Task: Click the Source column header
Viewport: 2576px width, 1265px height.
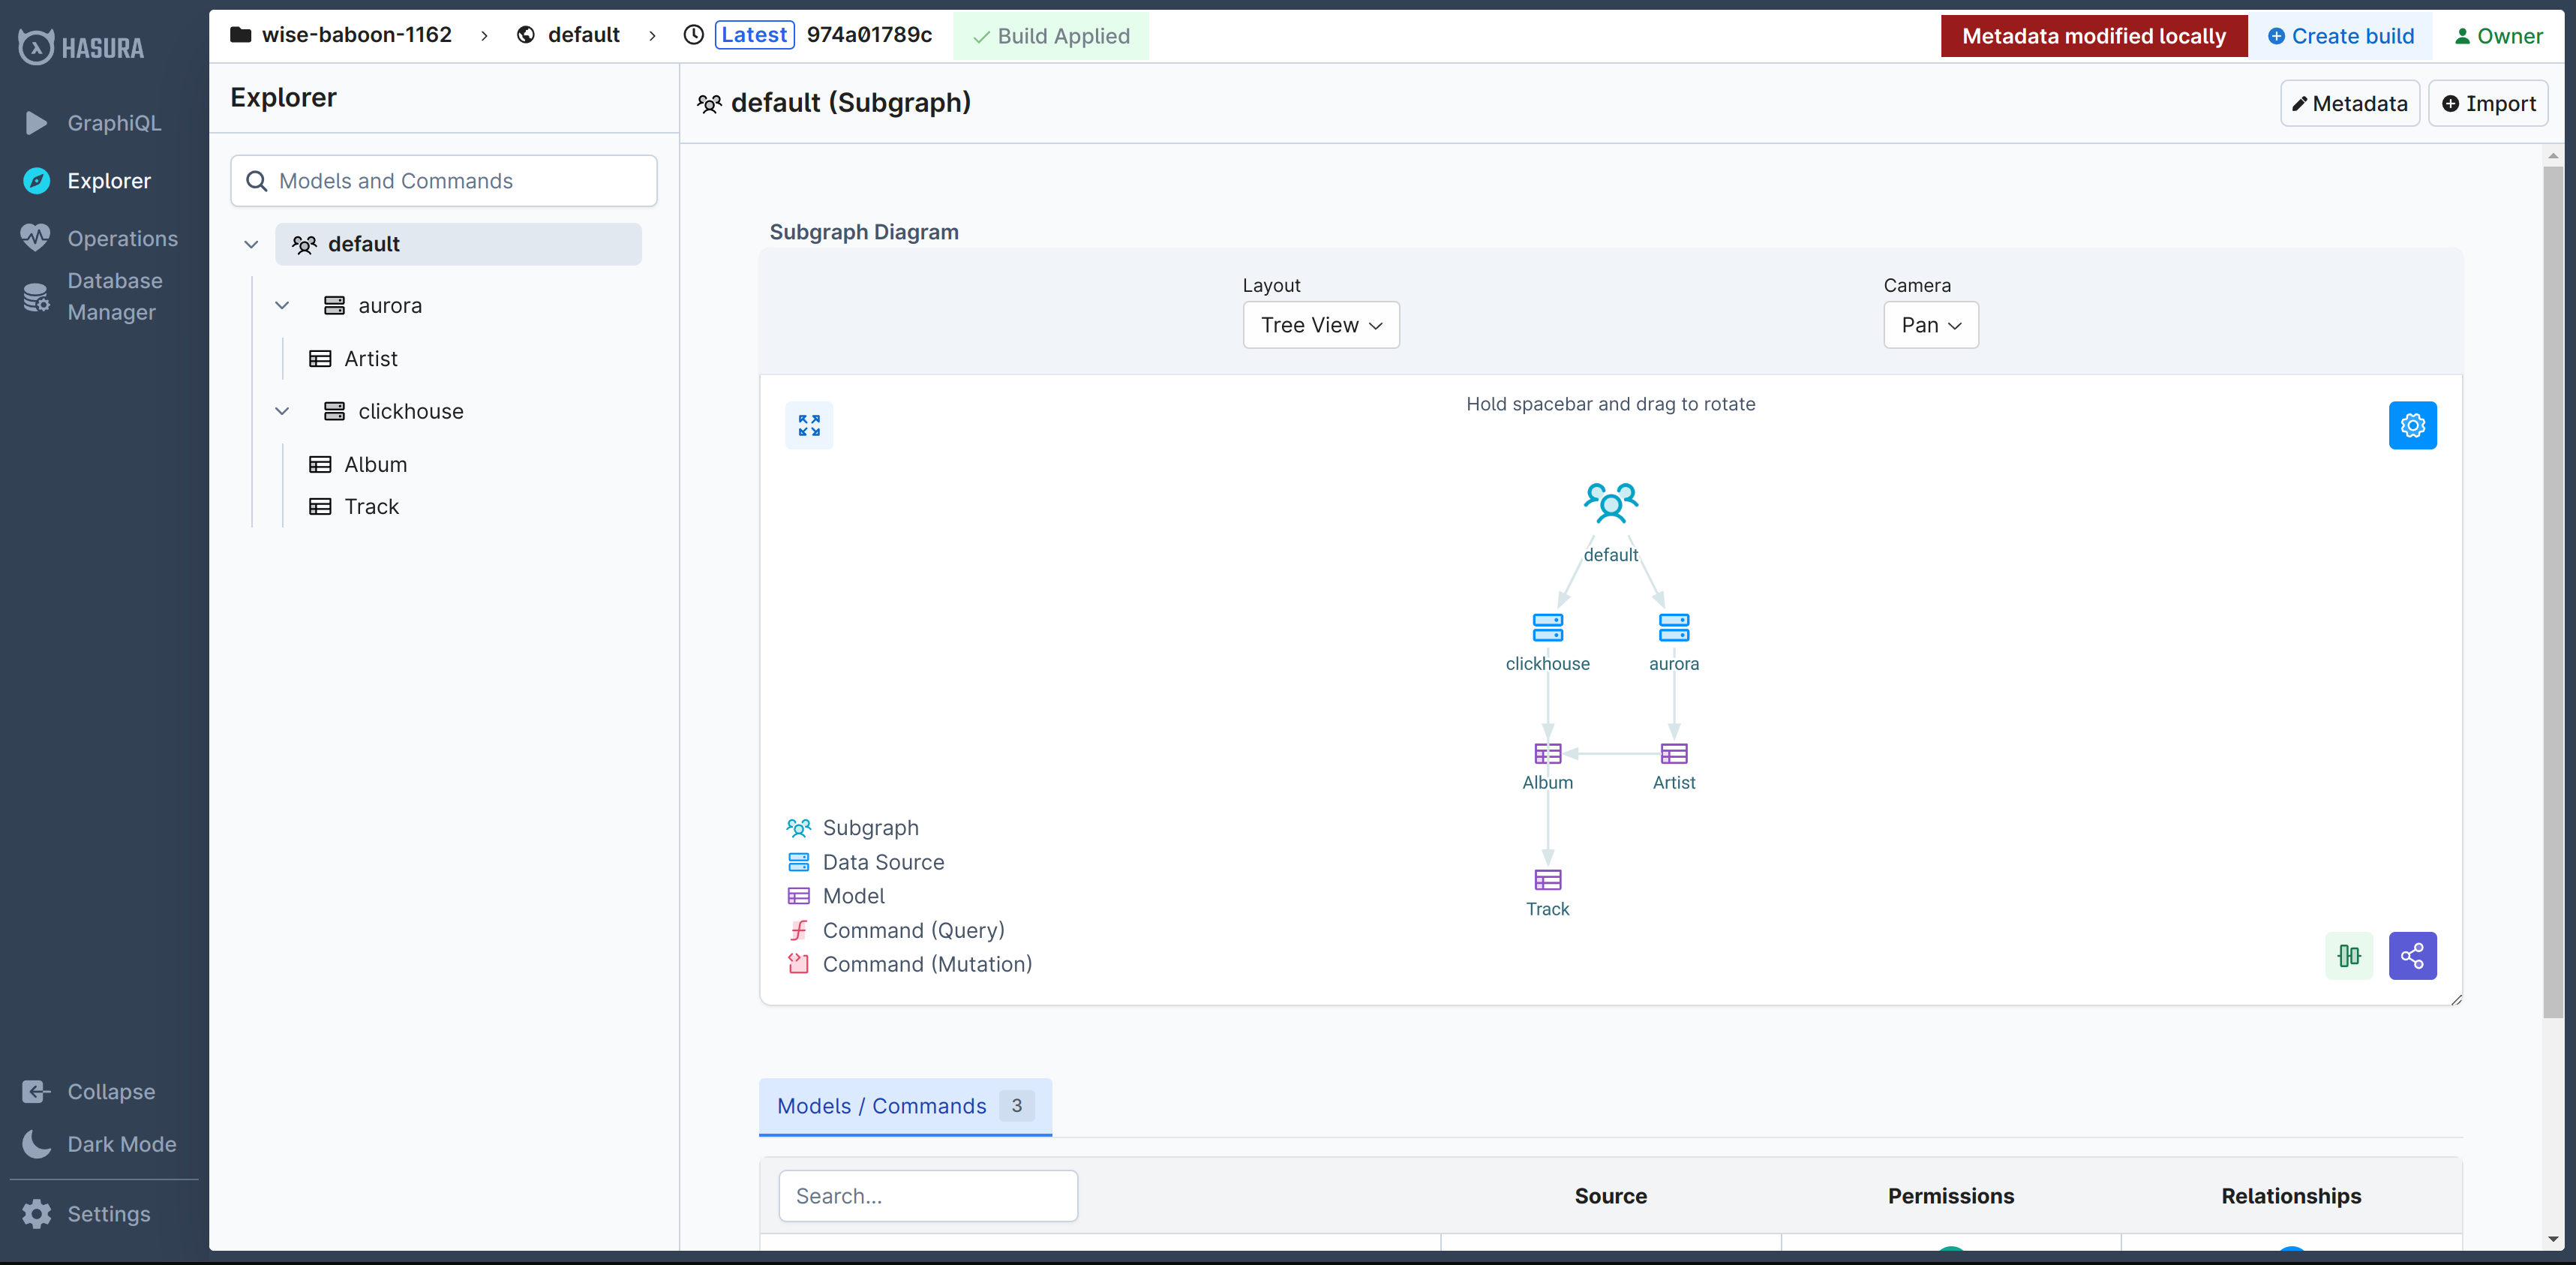Action: (x=1610, y=1195)
